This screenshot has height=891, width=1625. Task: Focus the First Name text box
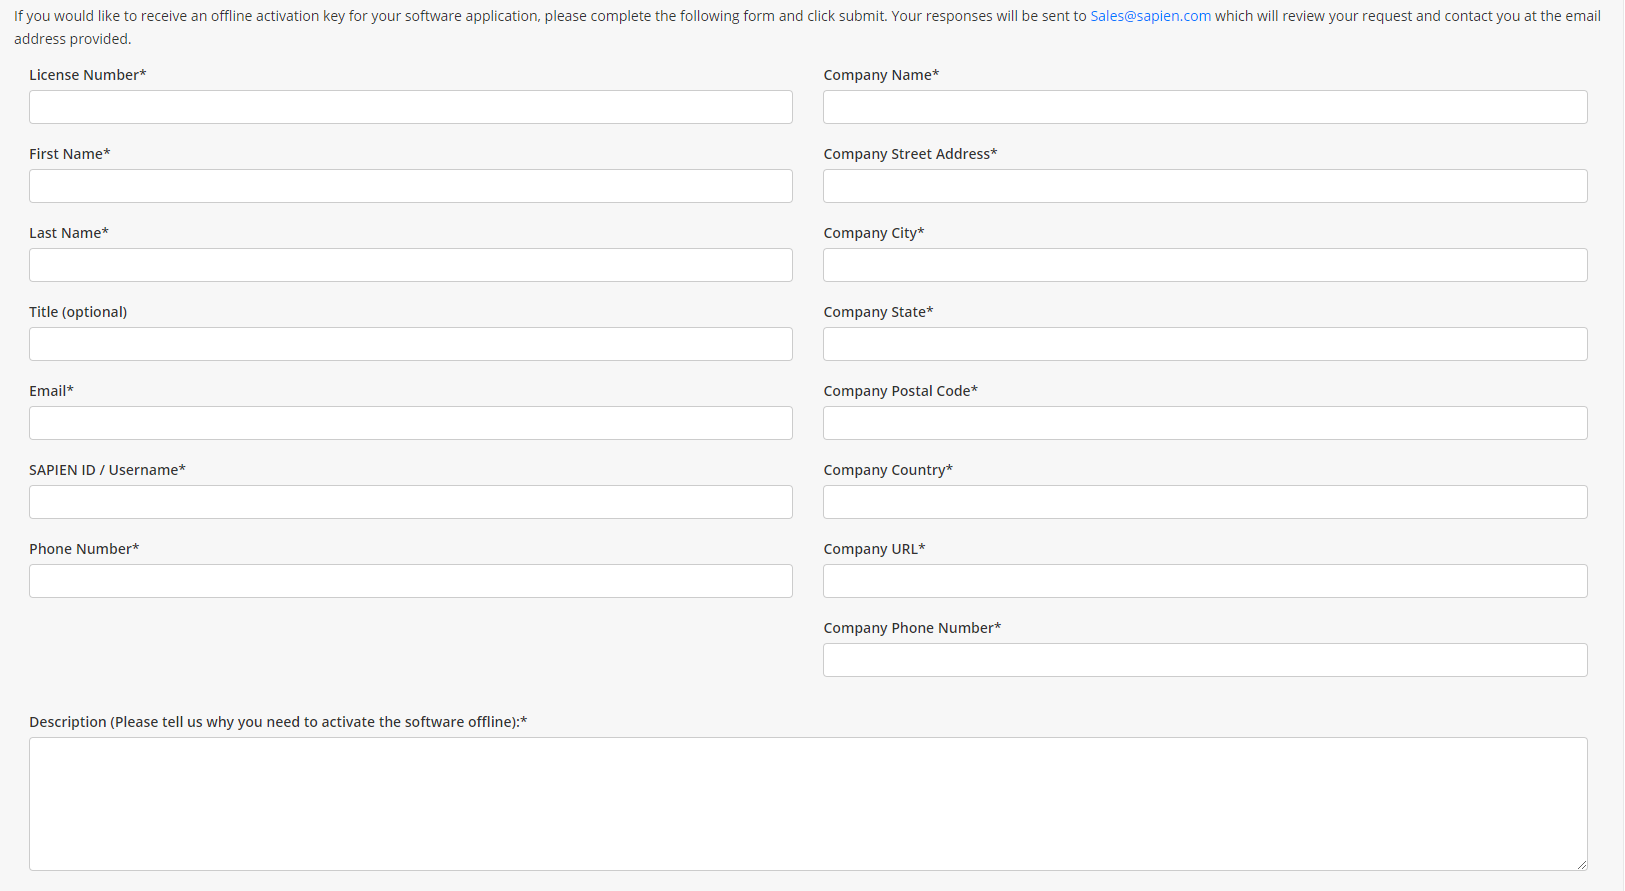411,186
